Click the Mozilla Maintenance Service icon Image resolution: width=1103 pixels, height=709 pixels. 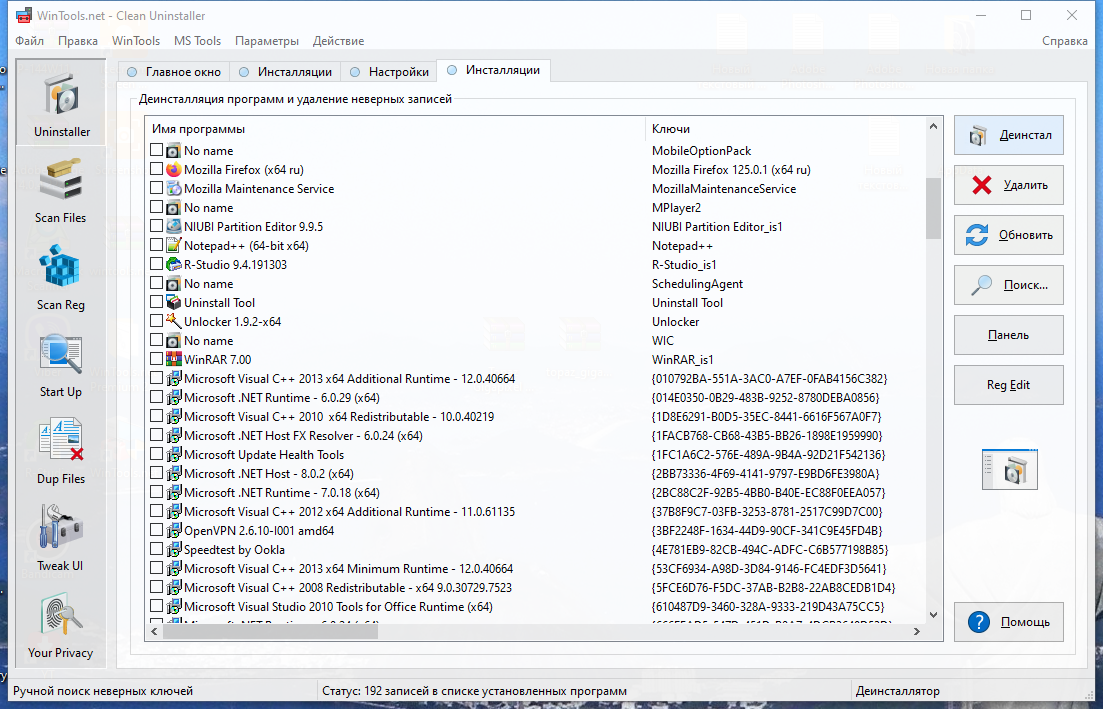point(174,189)
